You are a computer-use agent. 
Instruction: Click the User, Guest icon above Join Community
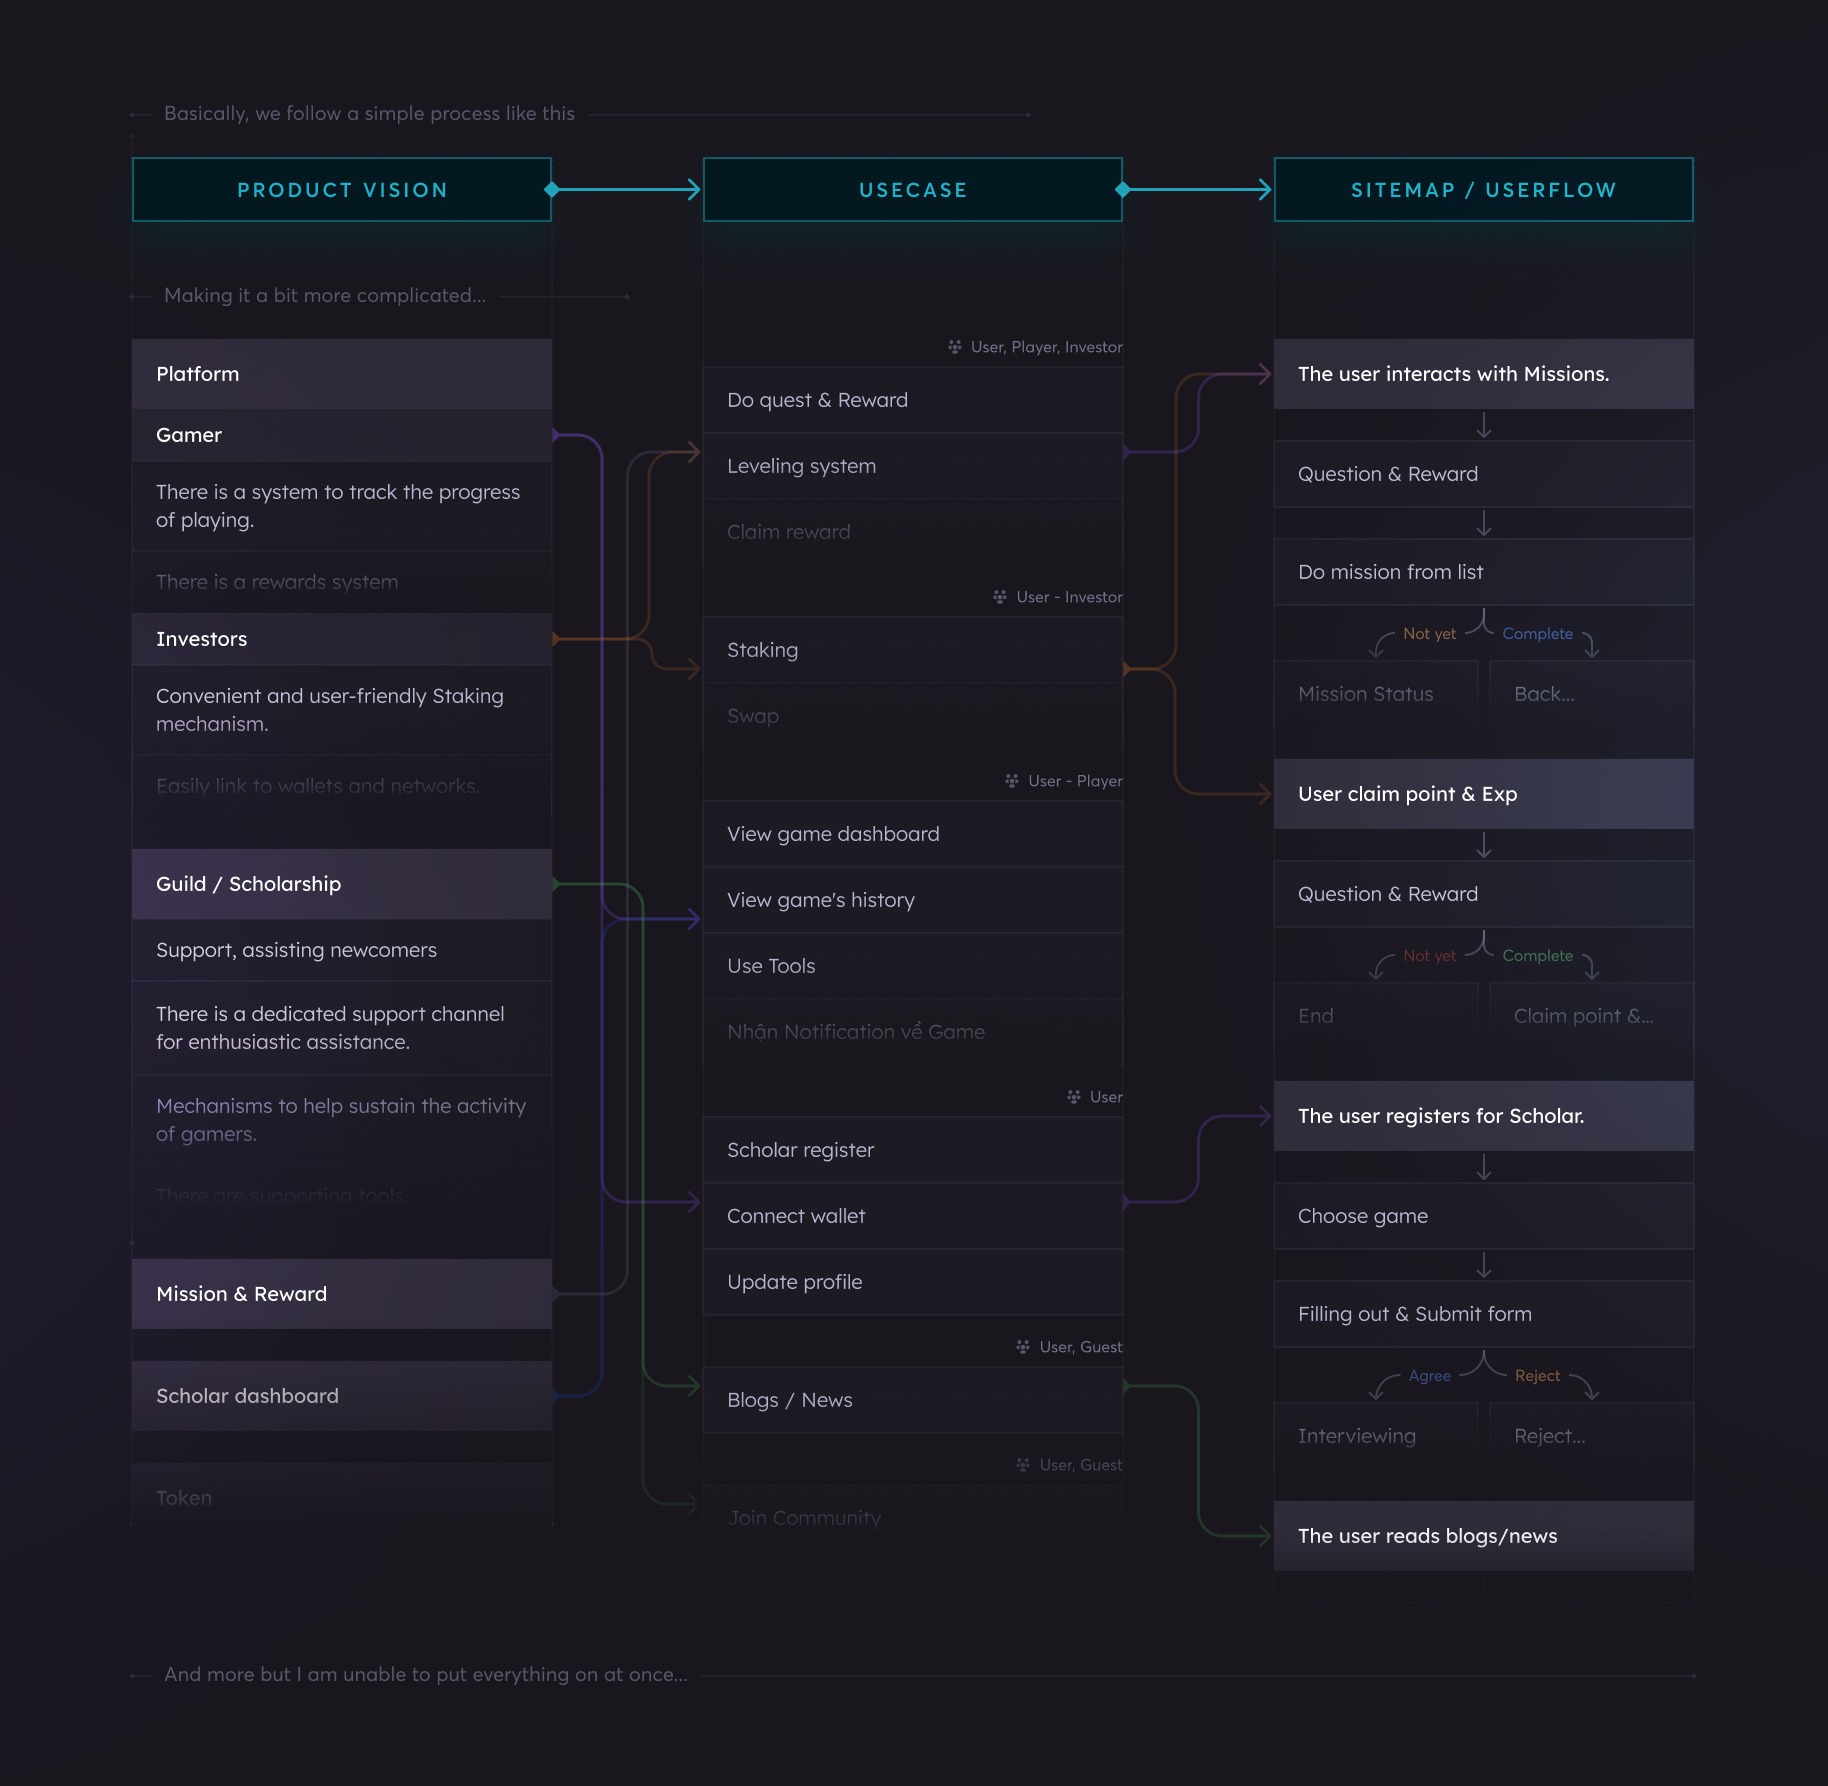(1022, 1464)
